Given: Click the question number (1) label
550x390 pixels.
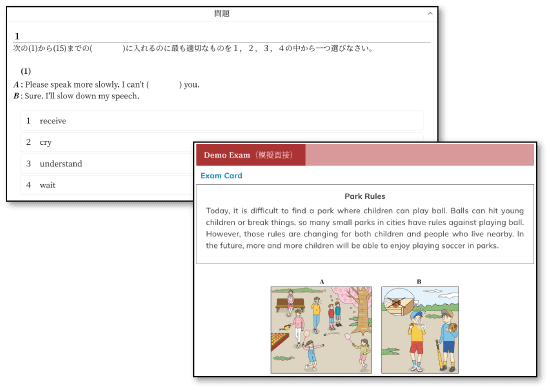Looking at the screenshot, I should click(26, 71).
